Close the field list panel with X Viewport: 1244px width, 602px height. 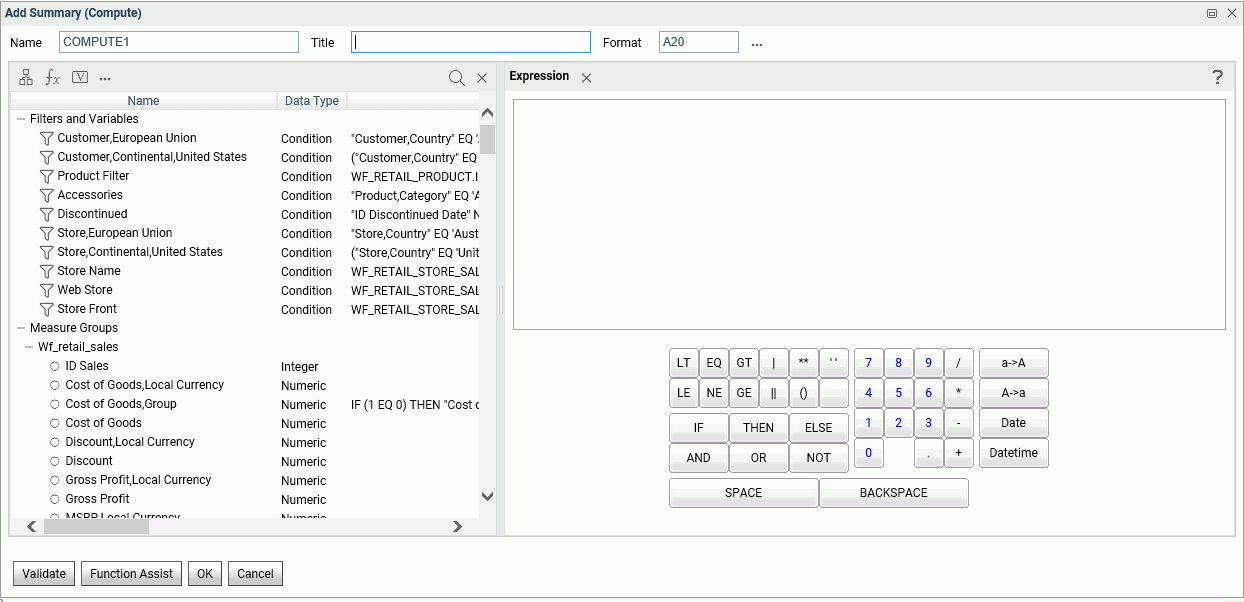coord(482,78)
